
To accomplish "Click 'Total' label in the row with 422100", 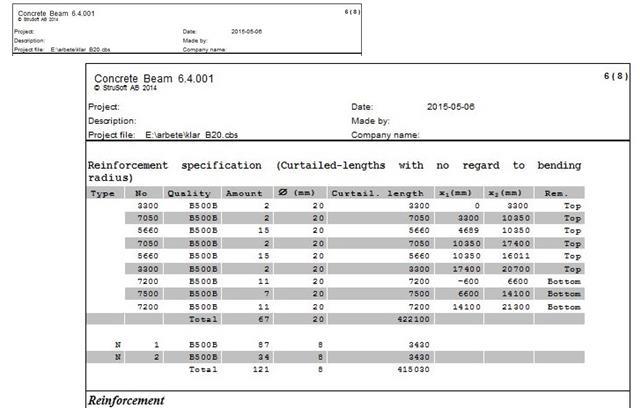I will tap(203, 319).
